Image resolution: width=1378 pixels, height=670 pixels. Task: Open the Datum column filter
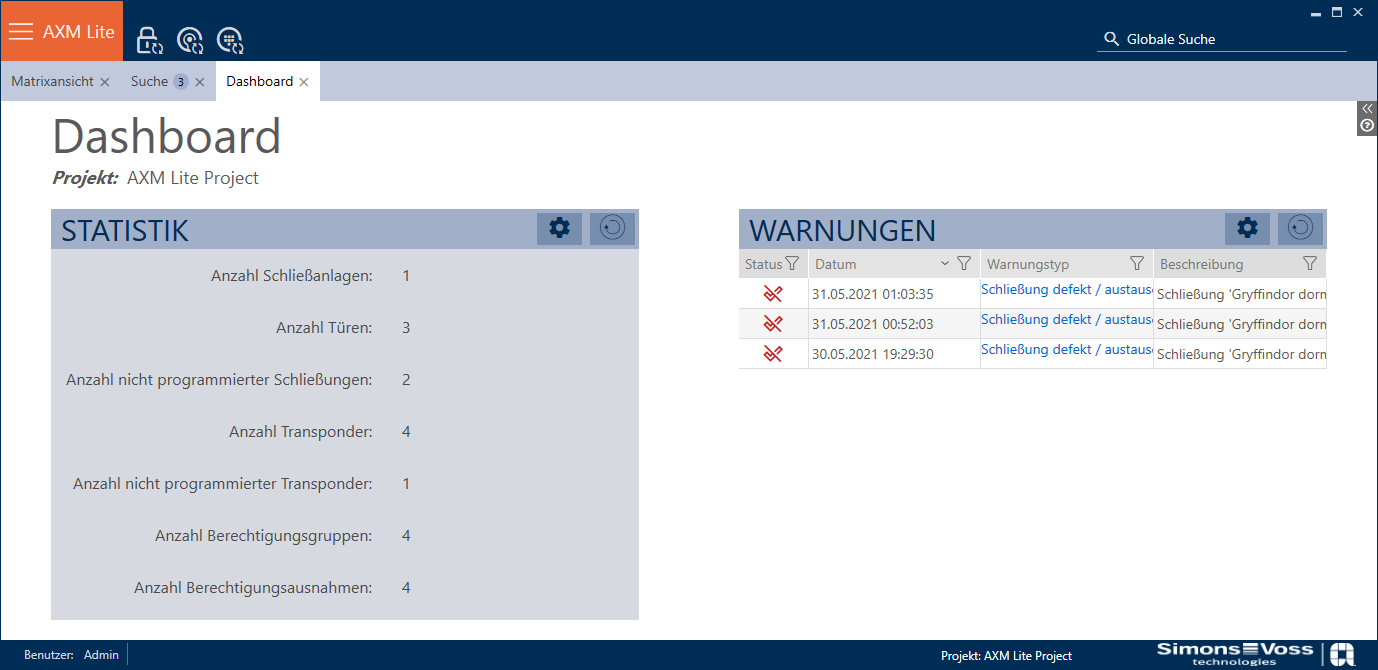pos(964,264)
